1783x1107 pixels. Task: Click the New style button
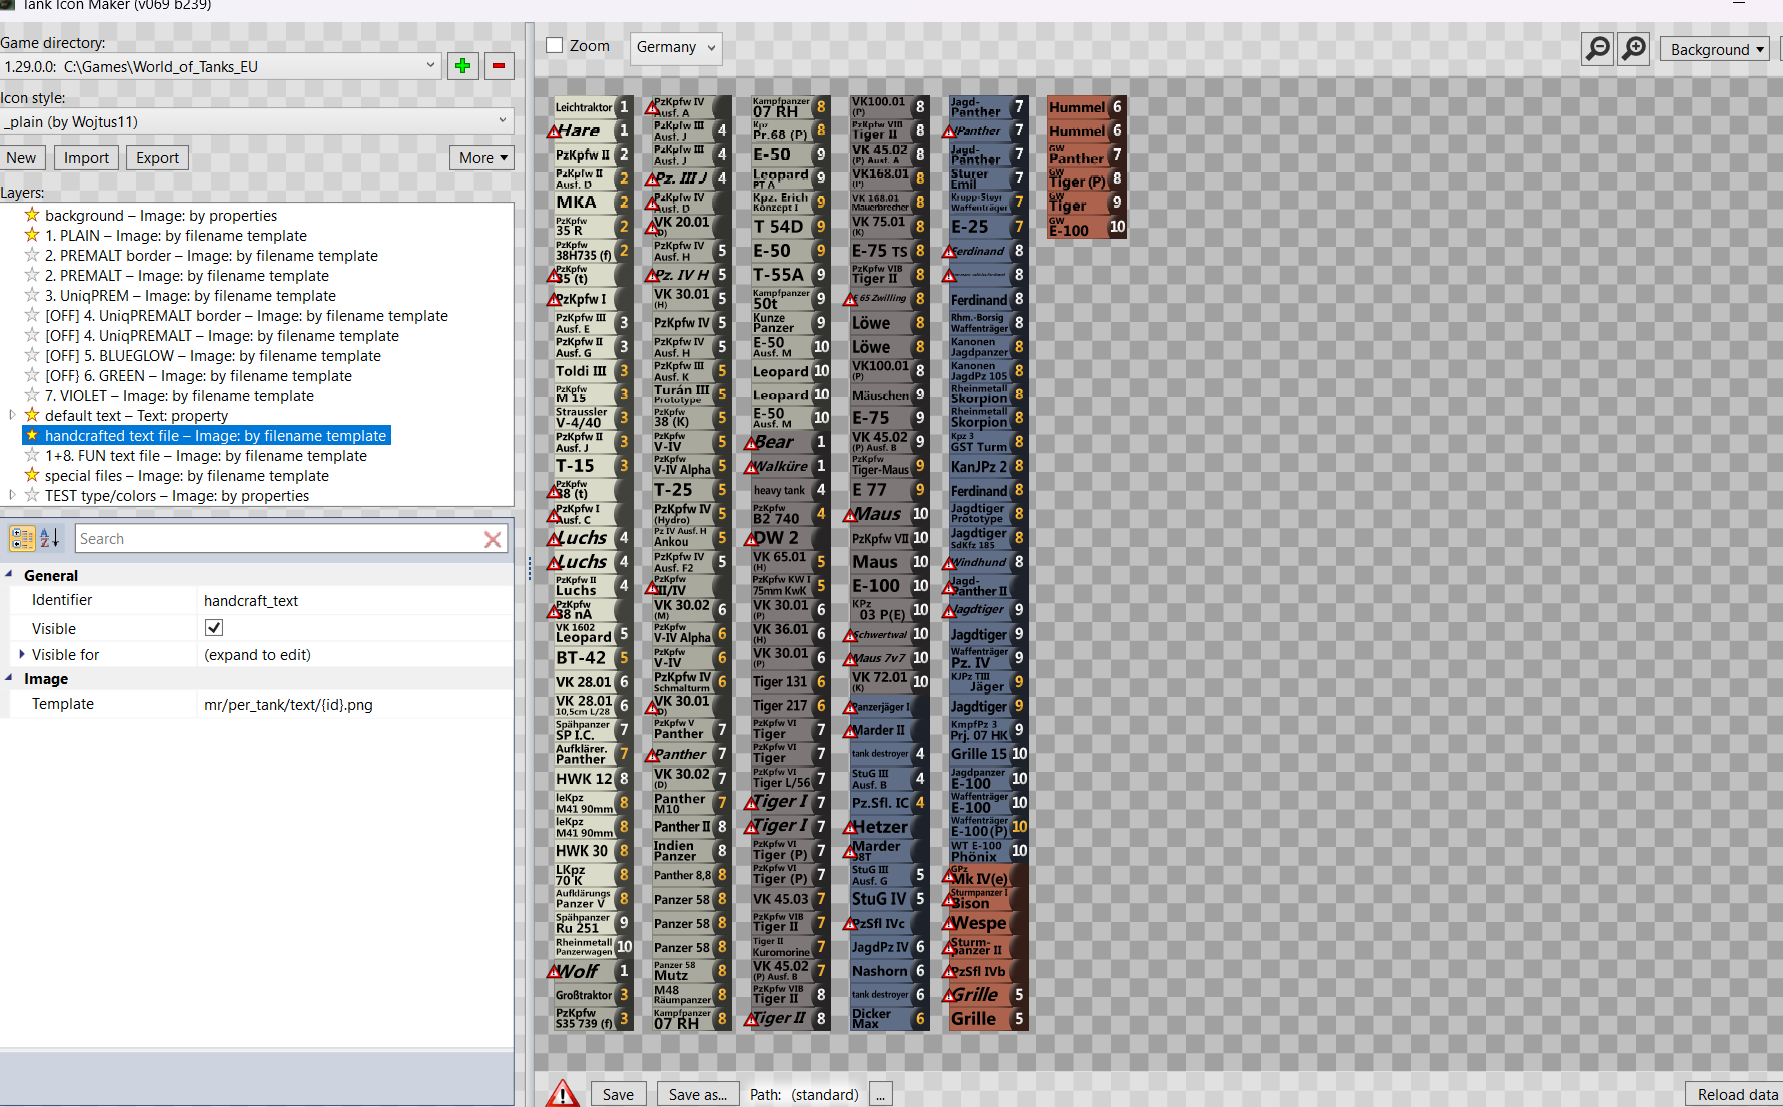tap(21, 157)
